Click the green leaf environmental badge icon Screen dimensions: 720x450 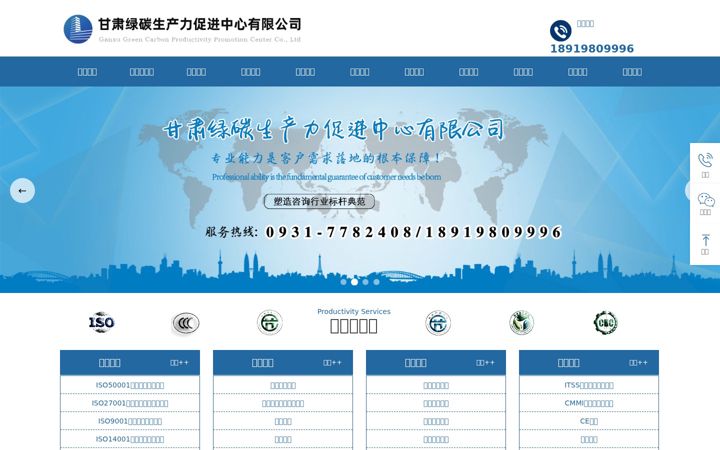pos(522,322)
